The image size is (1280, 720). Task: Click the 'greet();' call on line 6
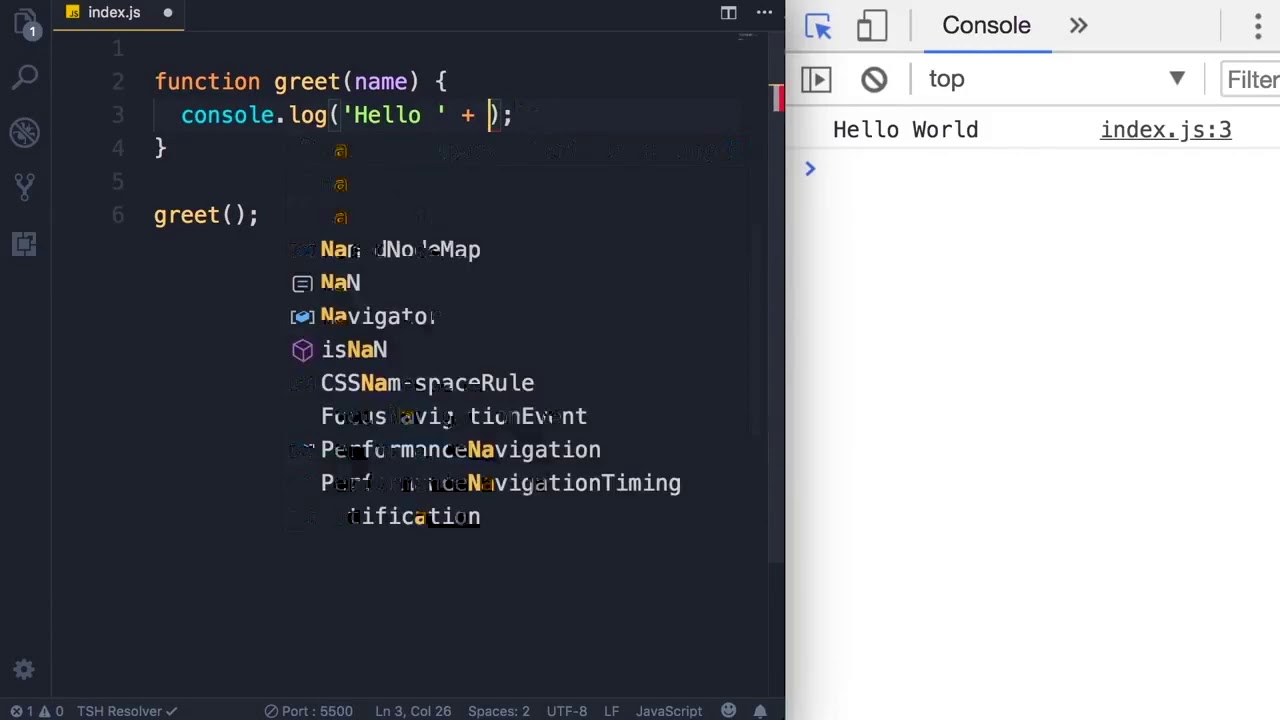pyautogui.click(x=206, y=215)
